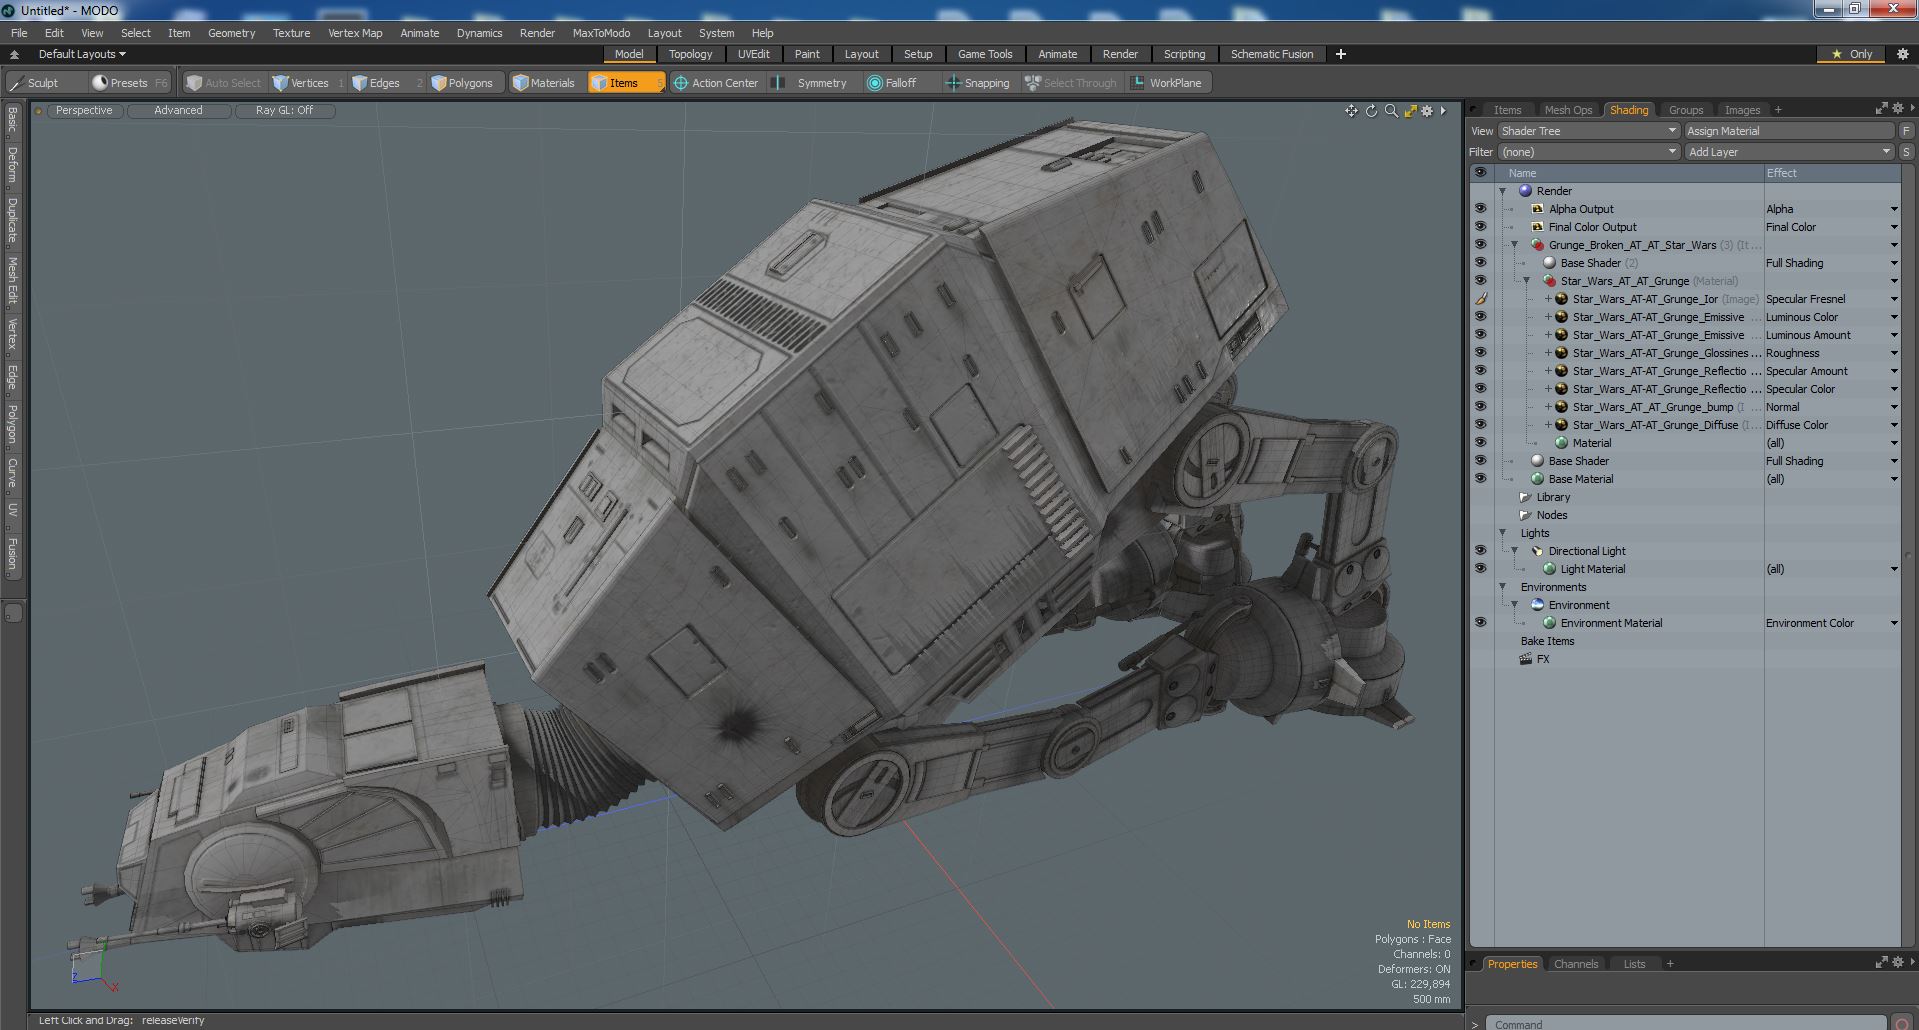
Task: Collapse the Environments tree node
Action: pyautogui.click(x=1502, y=587)
